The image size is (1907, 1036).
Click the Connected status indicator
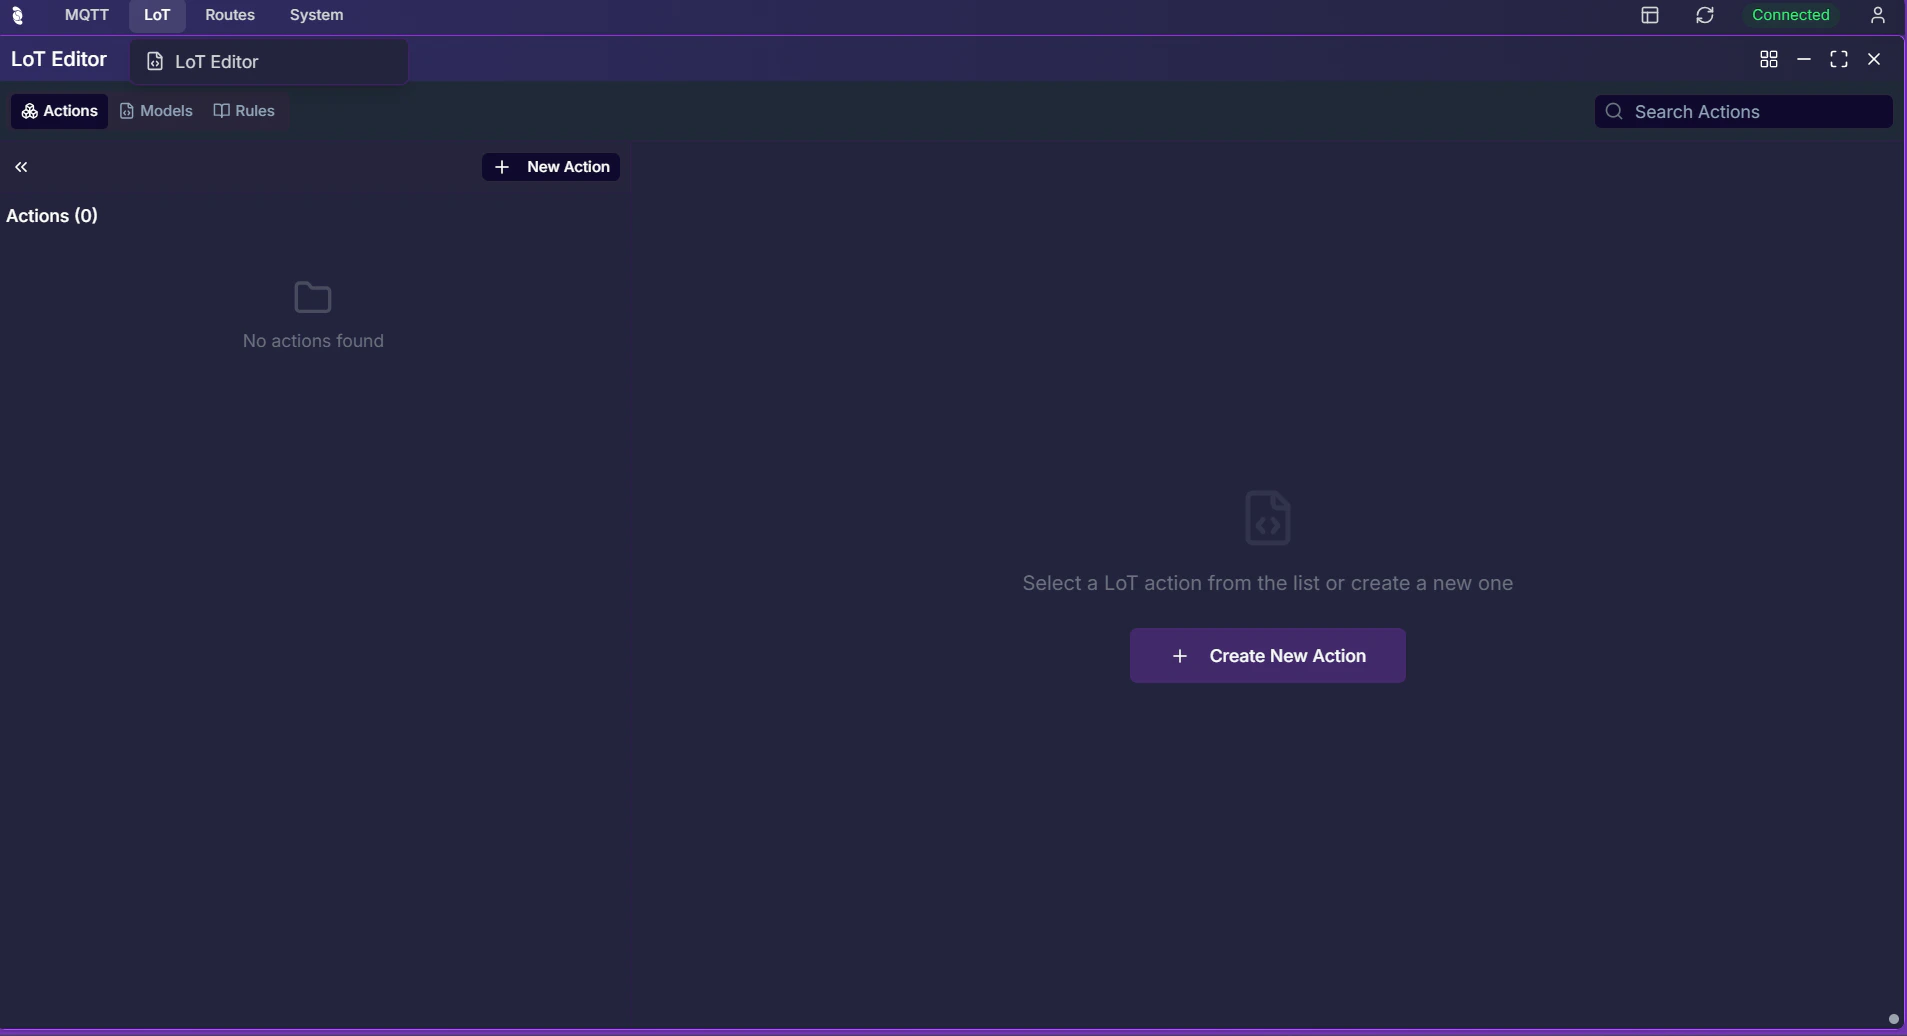coord(1790,15)
